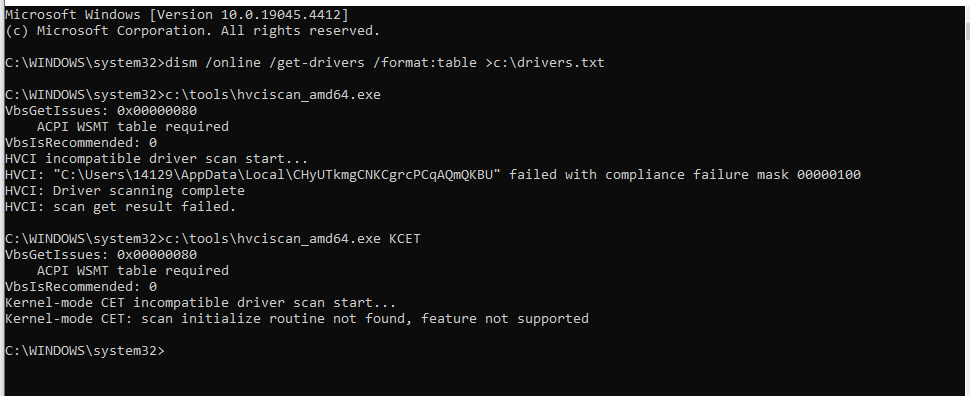Click the first ACPI WSMT table required line
Image resolution: width=970 pixels, height=396 pixels.
pyautogui.click(x=132, y=126)
